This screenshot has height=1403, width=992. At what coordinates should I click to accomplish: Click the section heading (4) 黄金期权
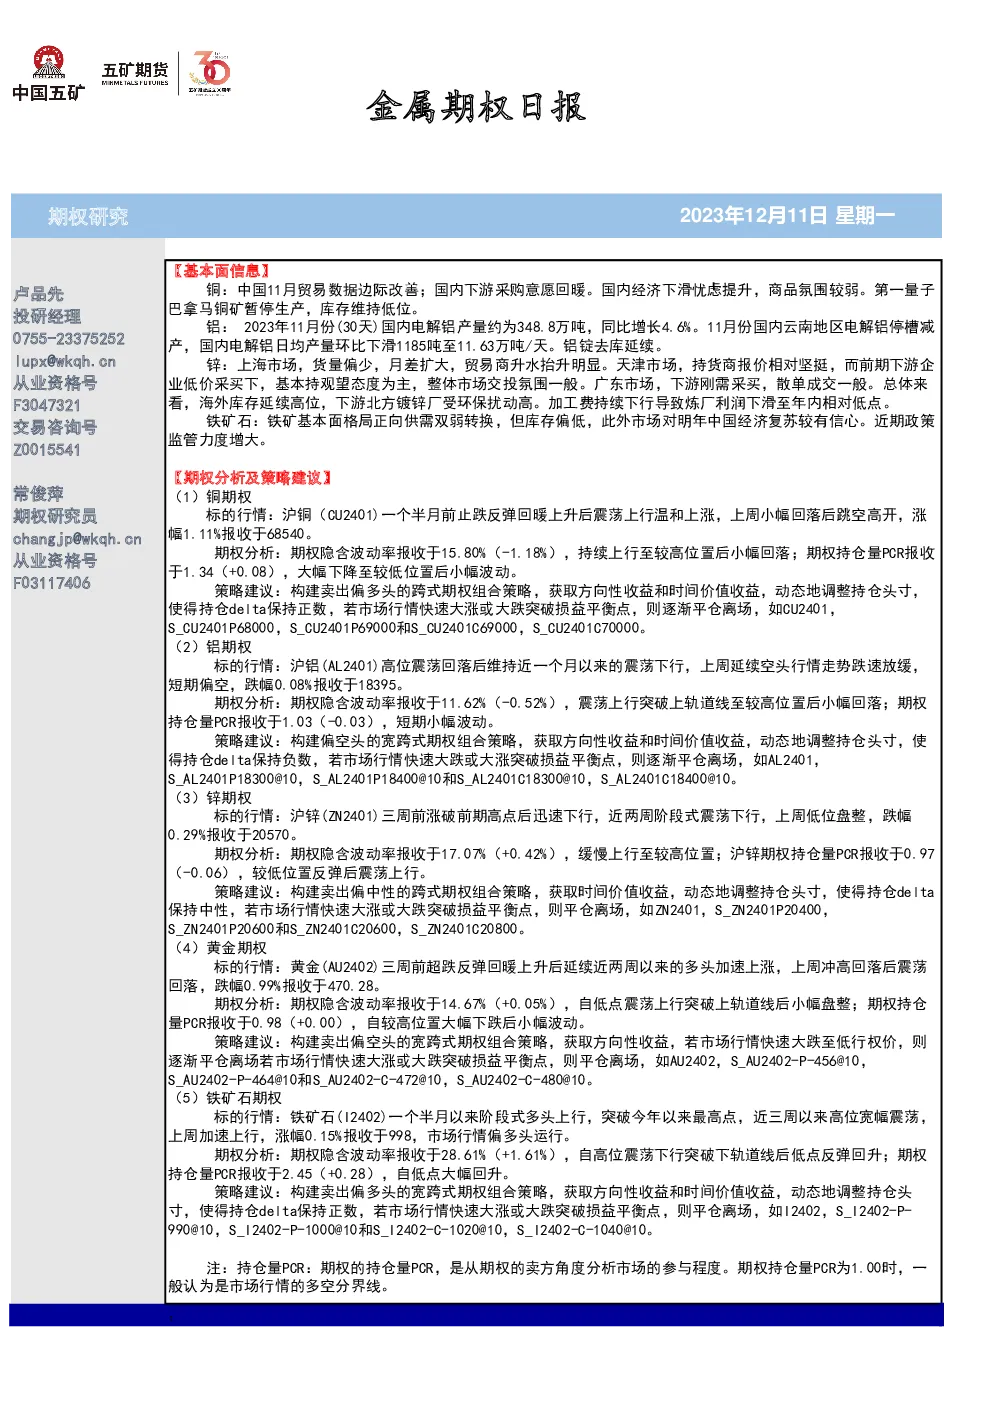pos(220,948)
